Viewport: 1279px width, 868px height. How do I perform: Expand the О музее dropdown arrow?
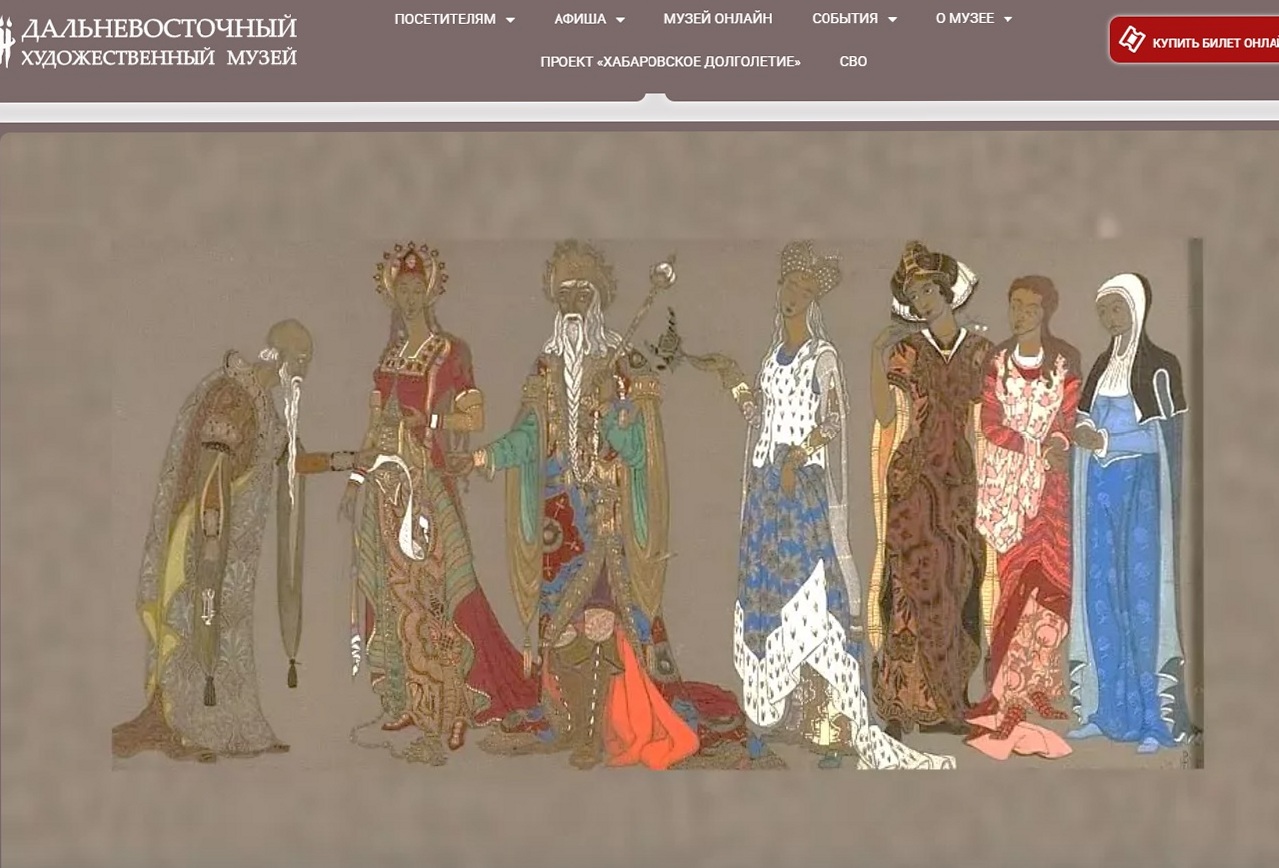point(1007,20)
